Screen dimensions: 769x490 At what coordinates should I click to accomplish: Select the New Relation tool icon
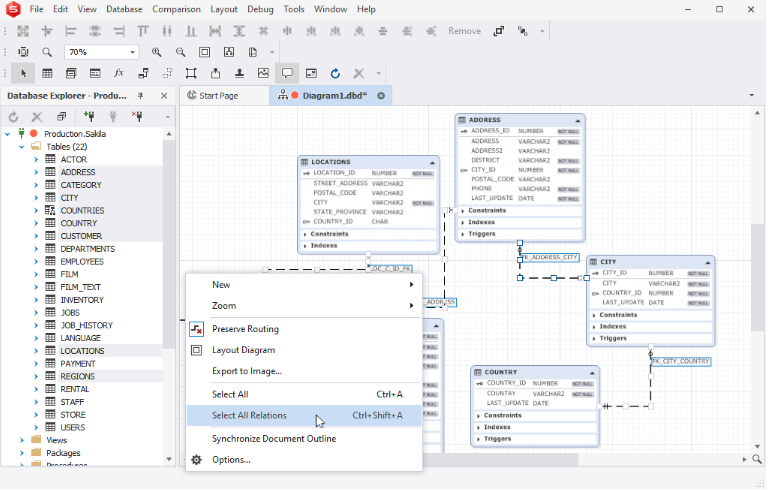pyautogui.click(x=143, y=74)
